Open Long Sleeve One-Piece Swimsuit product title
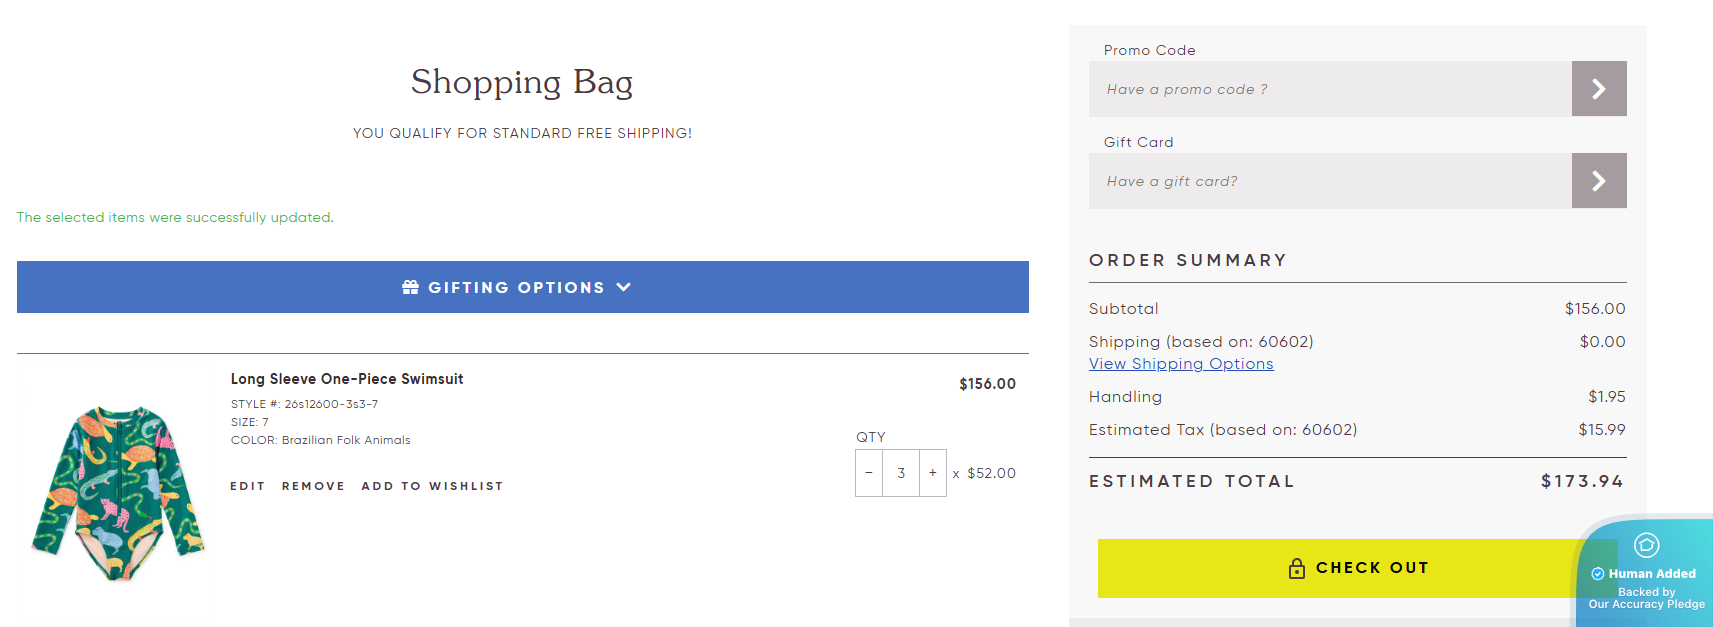This screenshot has height=627, width=1713. click(x=347, y=379)
